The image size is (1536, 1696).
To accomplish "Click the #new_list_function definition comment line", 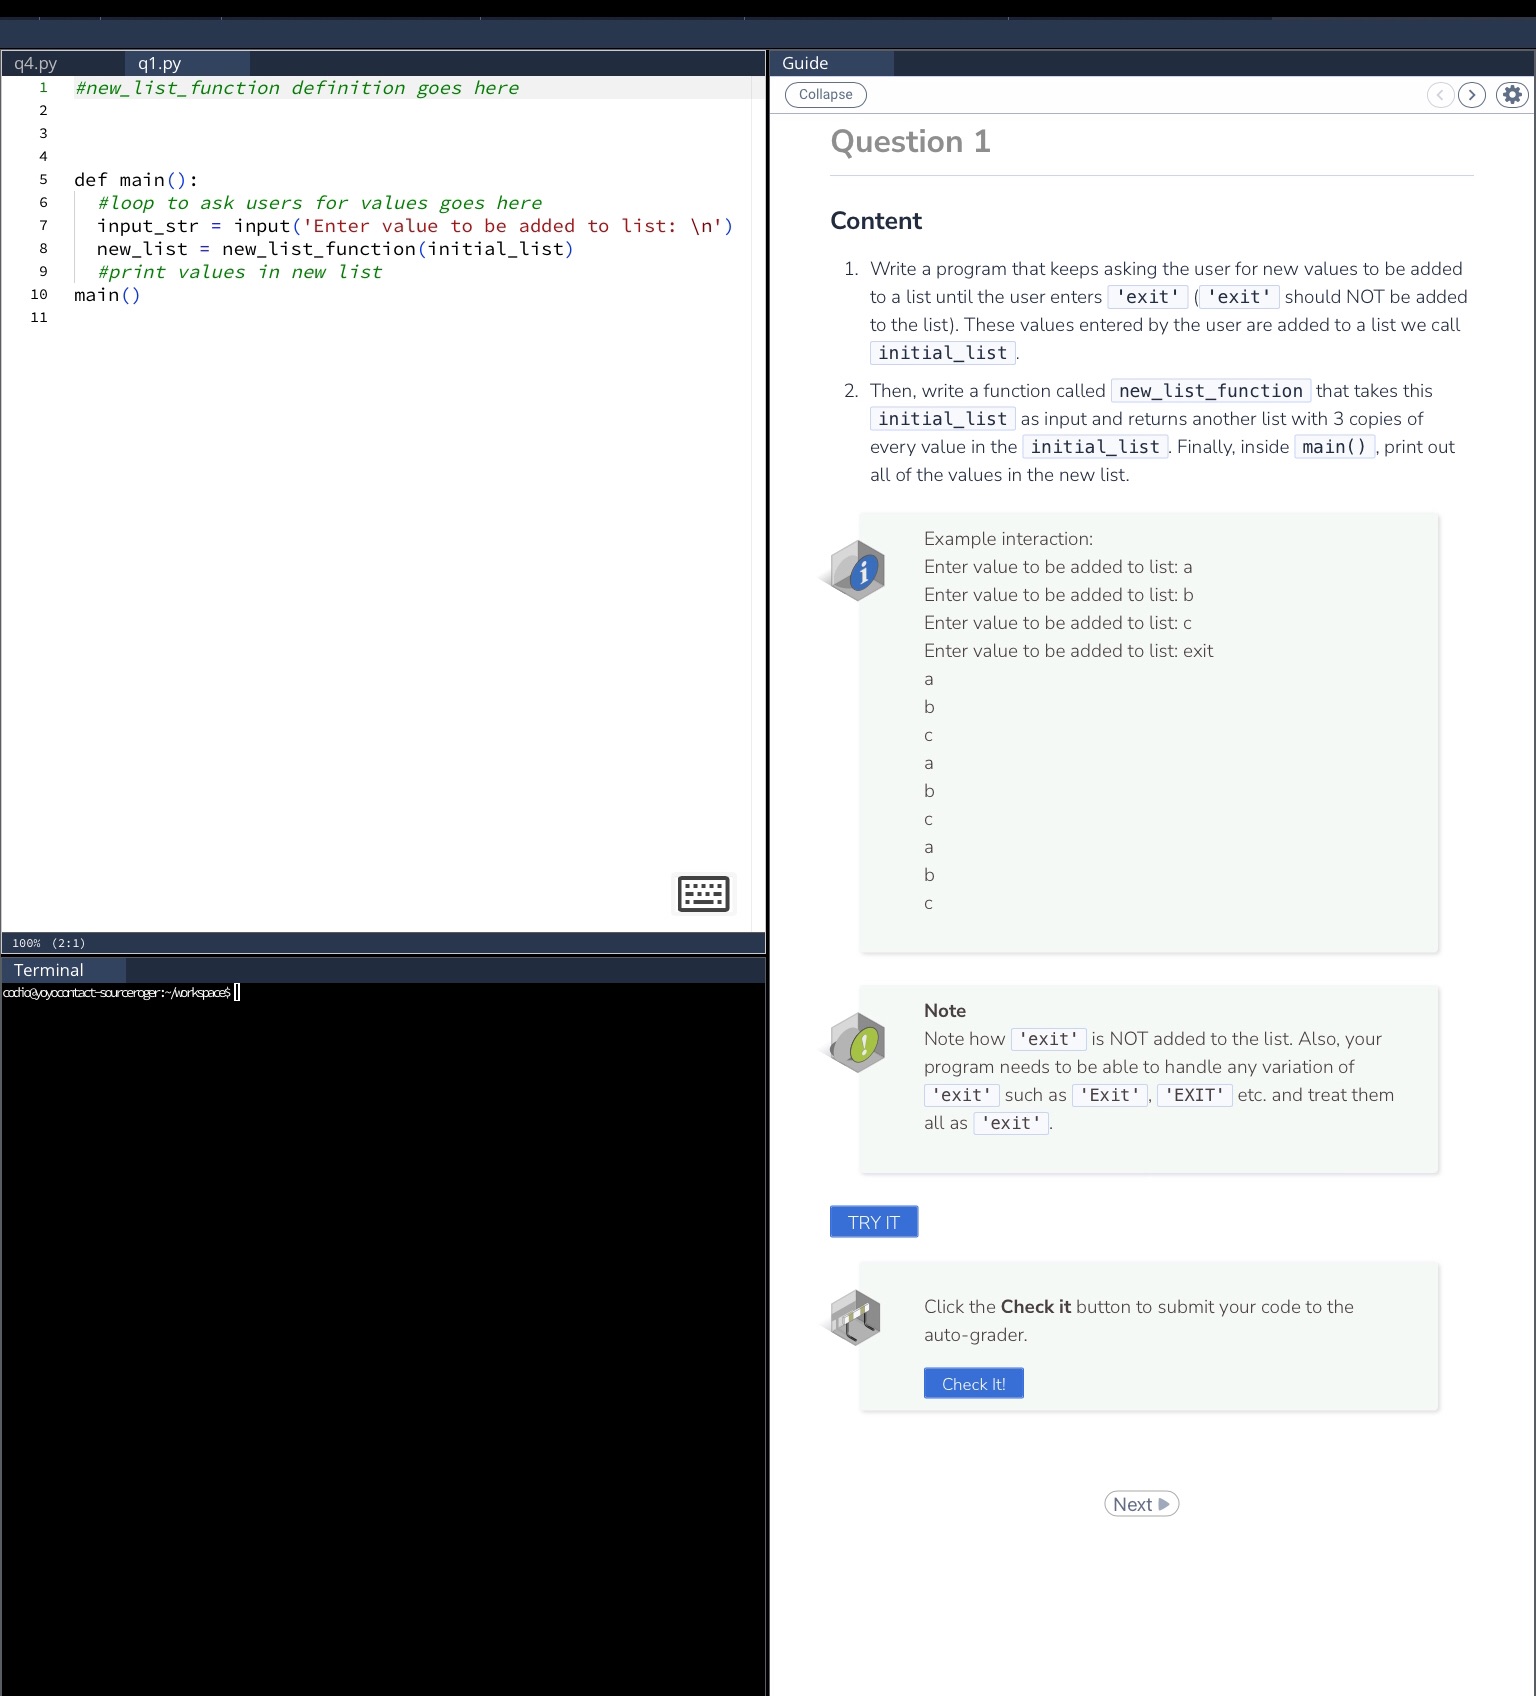I will pos(297,88).
